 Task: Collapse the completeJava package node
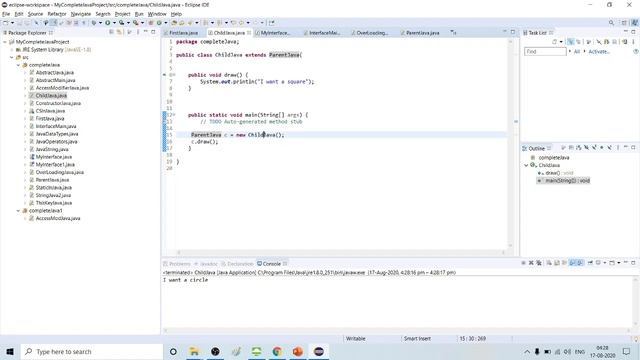coord(18,65)
